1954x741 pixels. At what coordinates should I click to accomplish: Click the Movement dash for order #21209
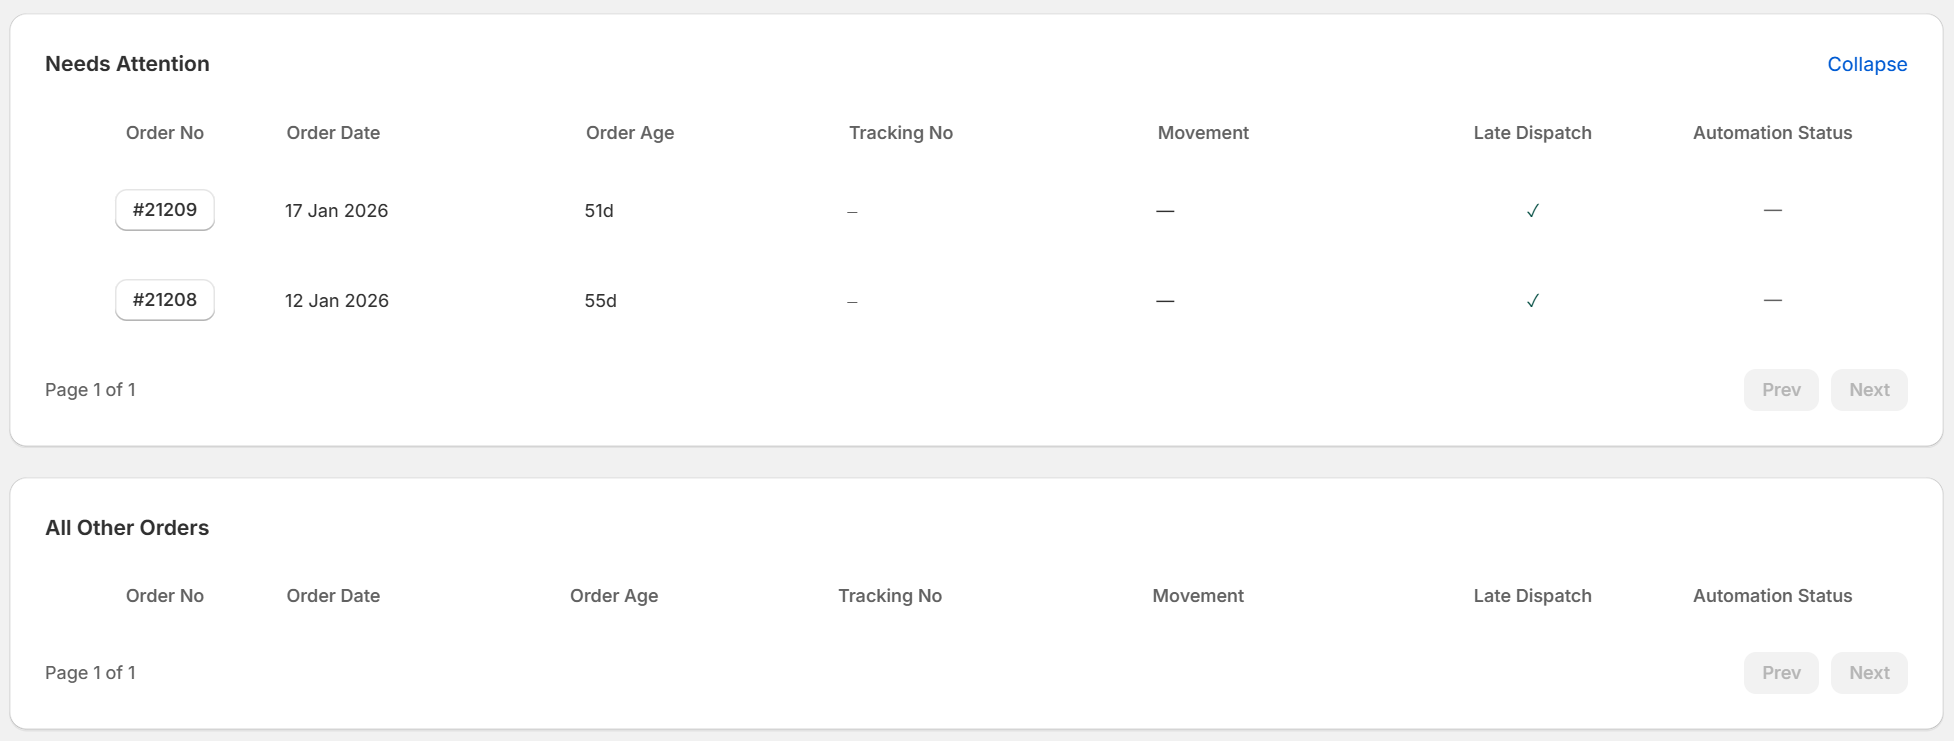(1164, 210)
